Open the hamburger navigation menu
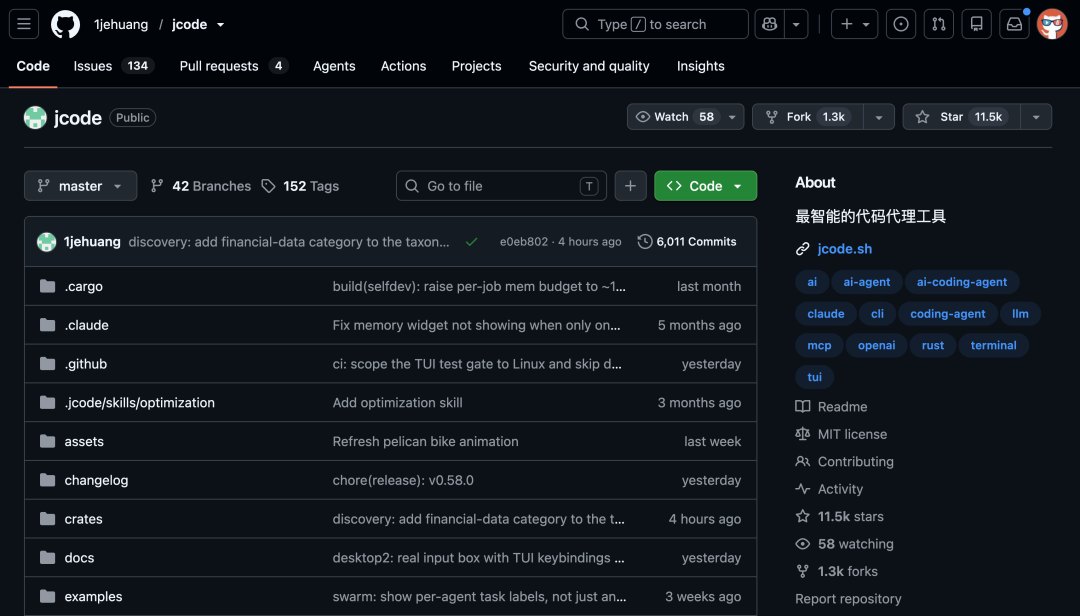The image size is (1080, 616). click(x=23, y=24)
